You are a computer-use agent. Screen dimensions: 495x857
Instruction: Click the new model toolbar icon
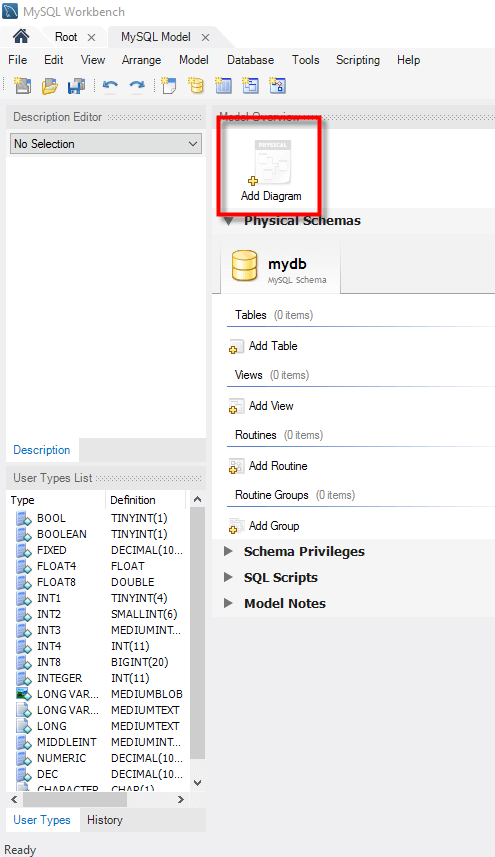pos(22,85)
